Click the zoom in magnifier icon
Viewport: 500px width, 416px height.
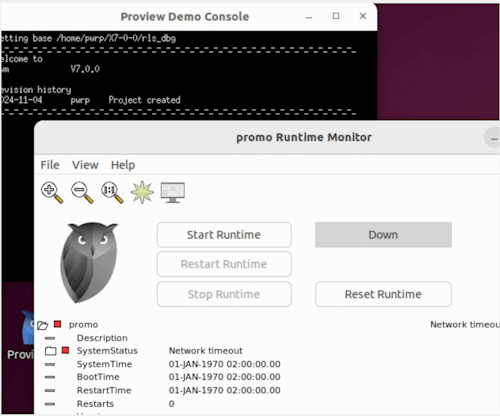(x=52, y=193)
